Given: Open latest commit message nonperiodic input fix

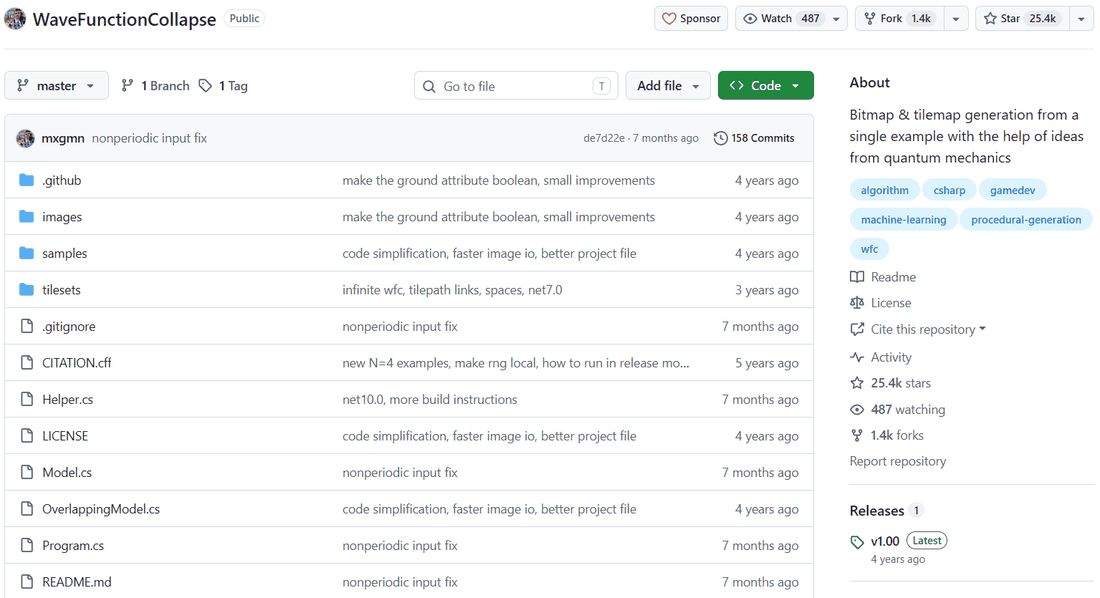Looking at the screenshot, I should coord(149,138).
